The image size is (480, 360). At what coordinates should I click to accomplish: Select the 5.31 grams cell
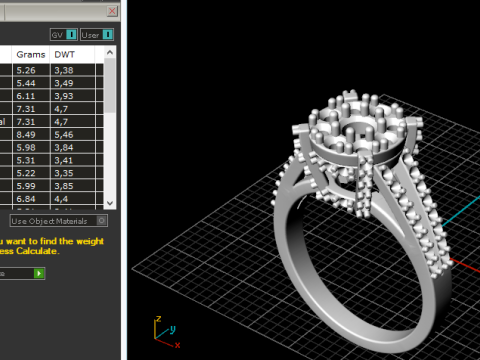31,160
